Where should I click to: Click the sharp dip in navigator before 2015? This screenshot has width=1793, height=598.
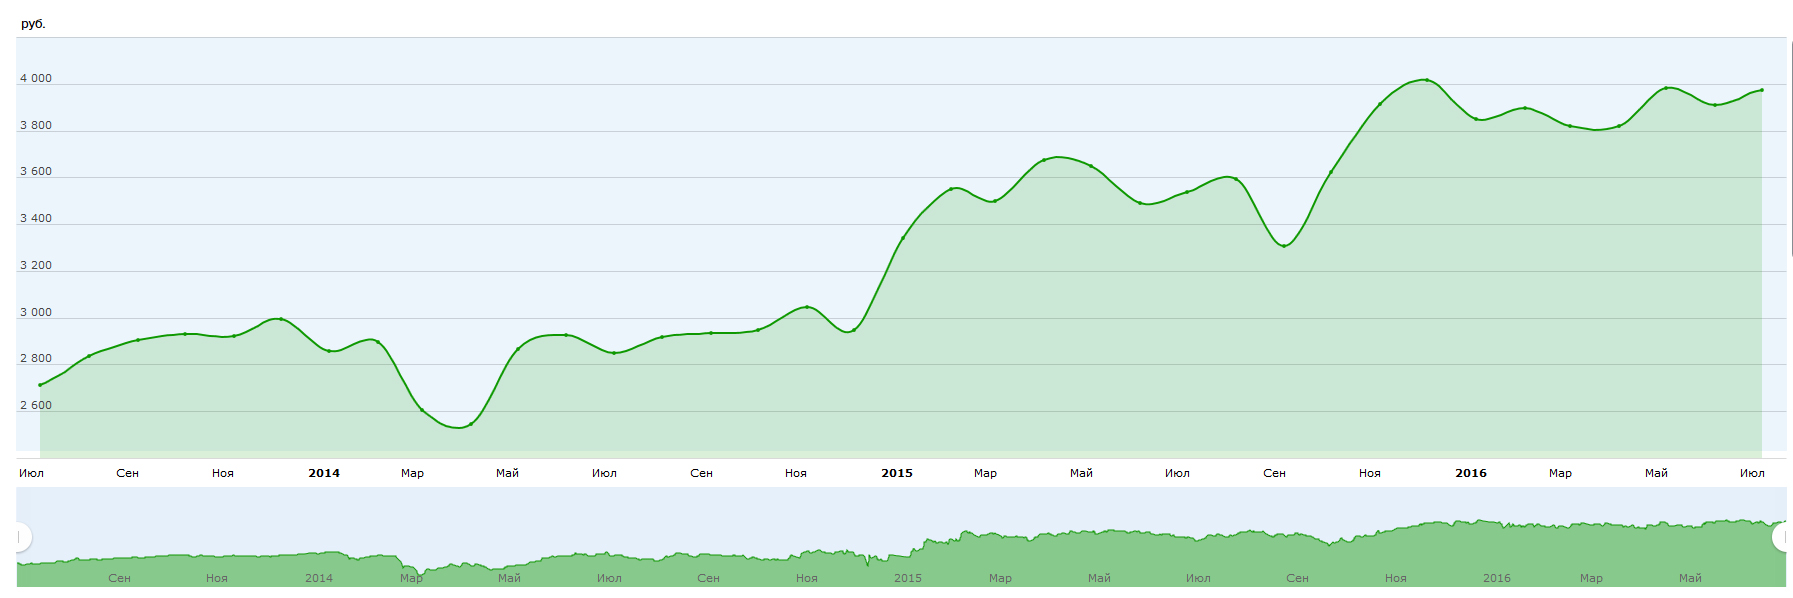[868, 564]
